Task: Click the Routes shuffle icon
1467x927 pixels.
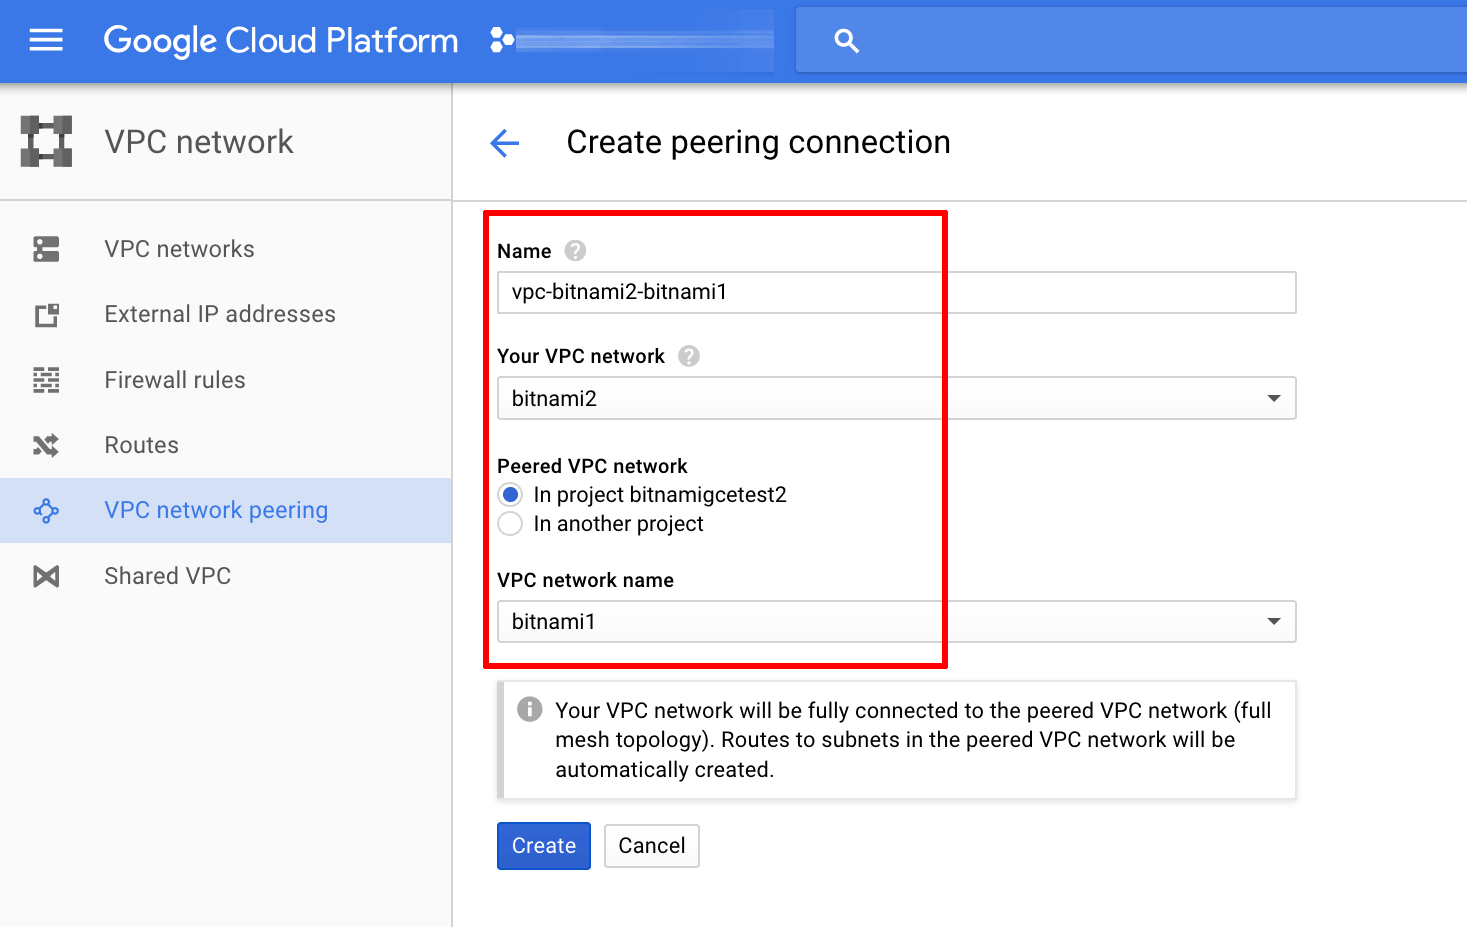Action: [46, 445]
